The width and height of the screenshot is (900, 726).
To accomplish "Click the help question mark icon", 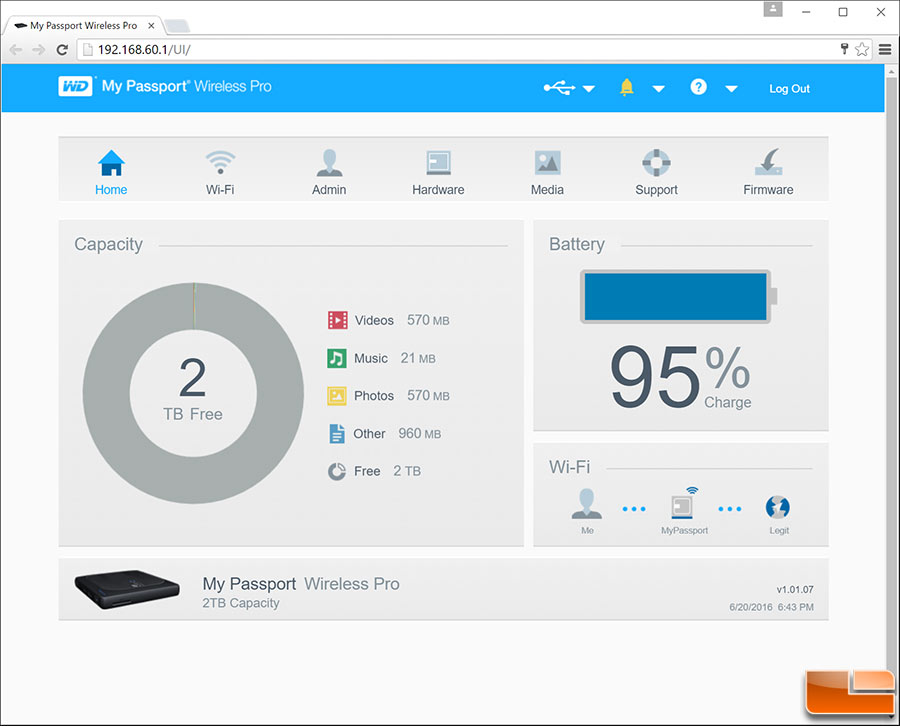I will click(x=698, y=87).
